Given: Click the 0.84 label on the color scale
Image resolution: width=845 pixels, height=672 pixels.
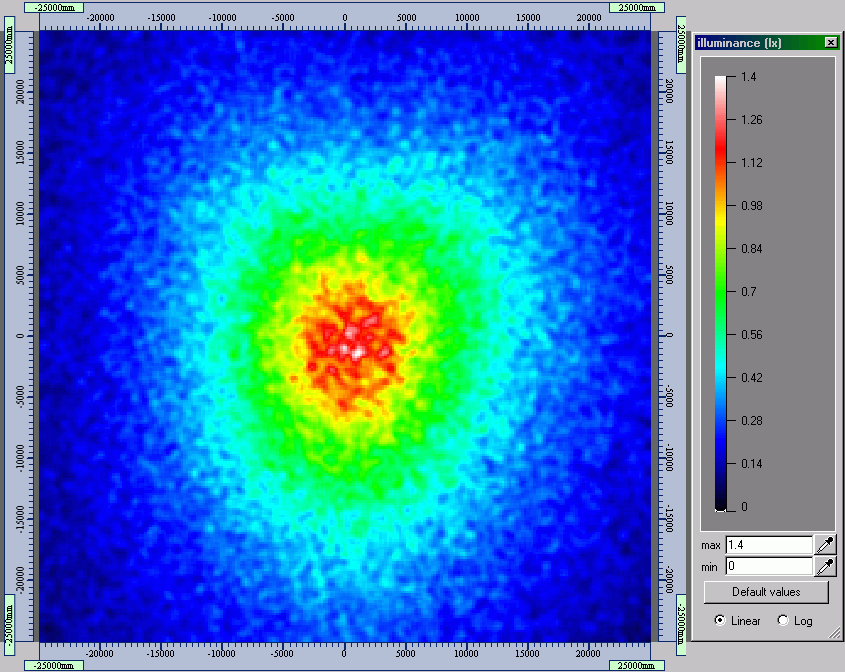Looking at the screenshot, I should point(752,249).
